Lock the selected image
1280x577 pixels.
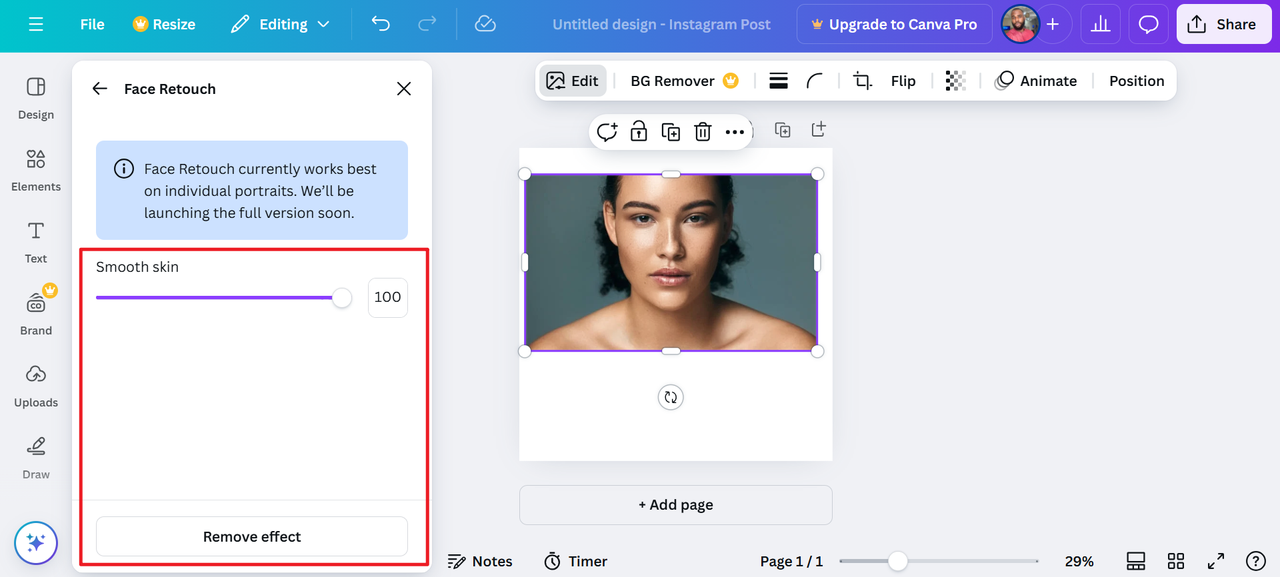point(639,132)
